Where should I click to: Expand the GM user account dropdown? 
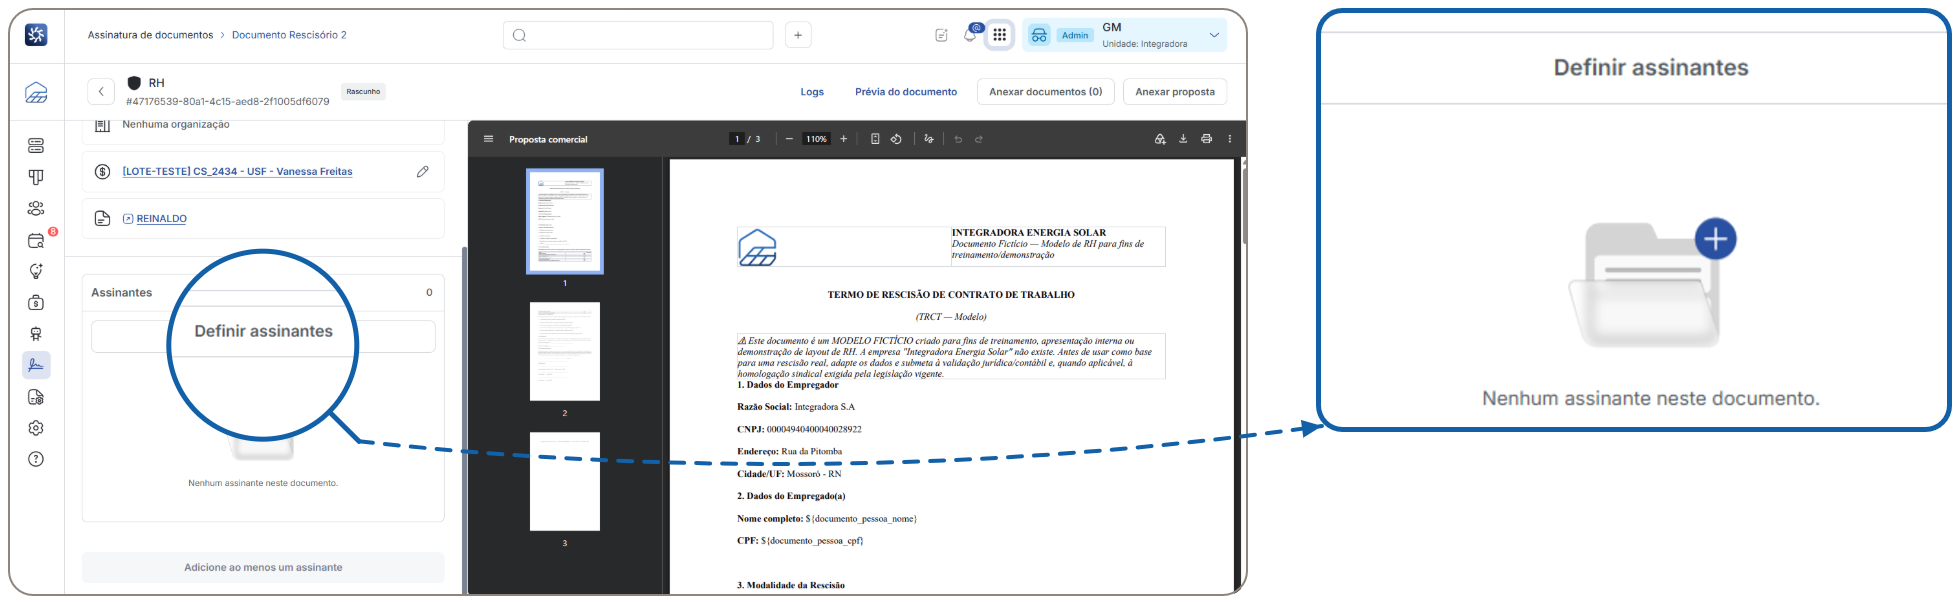click(1214, 35)
